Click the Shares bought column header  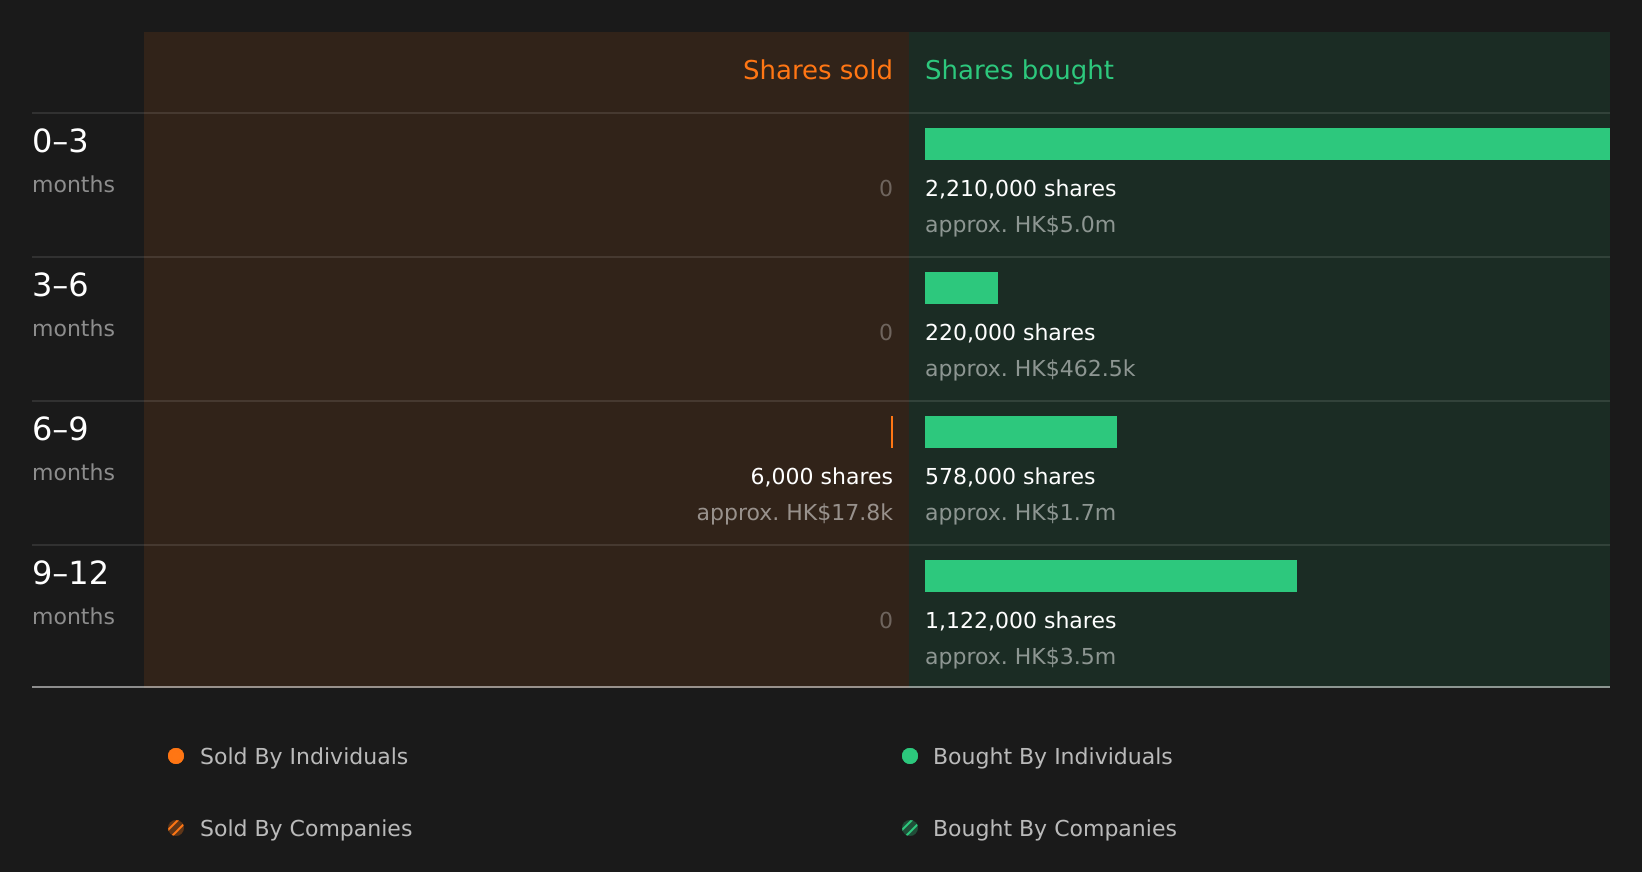tap(1019, 70)
